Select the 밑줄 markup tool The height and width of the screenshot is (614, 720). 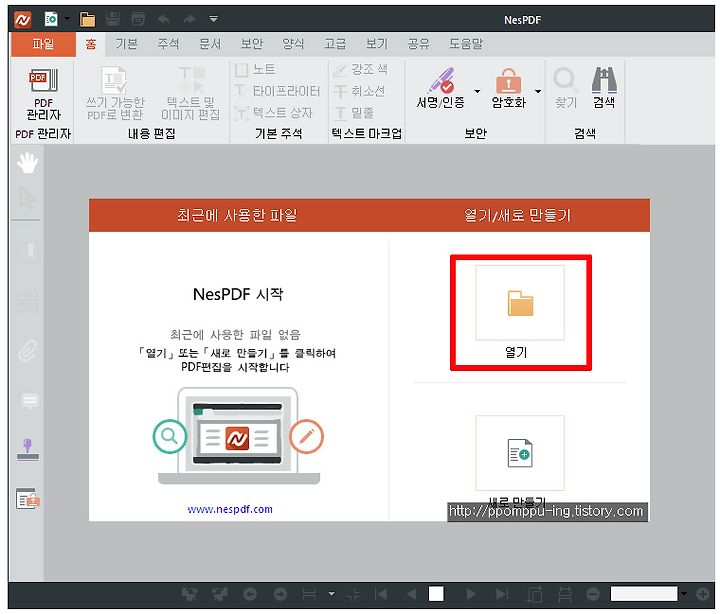tap(354, 113)
